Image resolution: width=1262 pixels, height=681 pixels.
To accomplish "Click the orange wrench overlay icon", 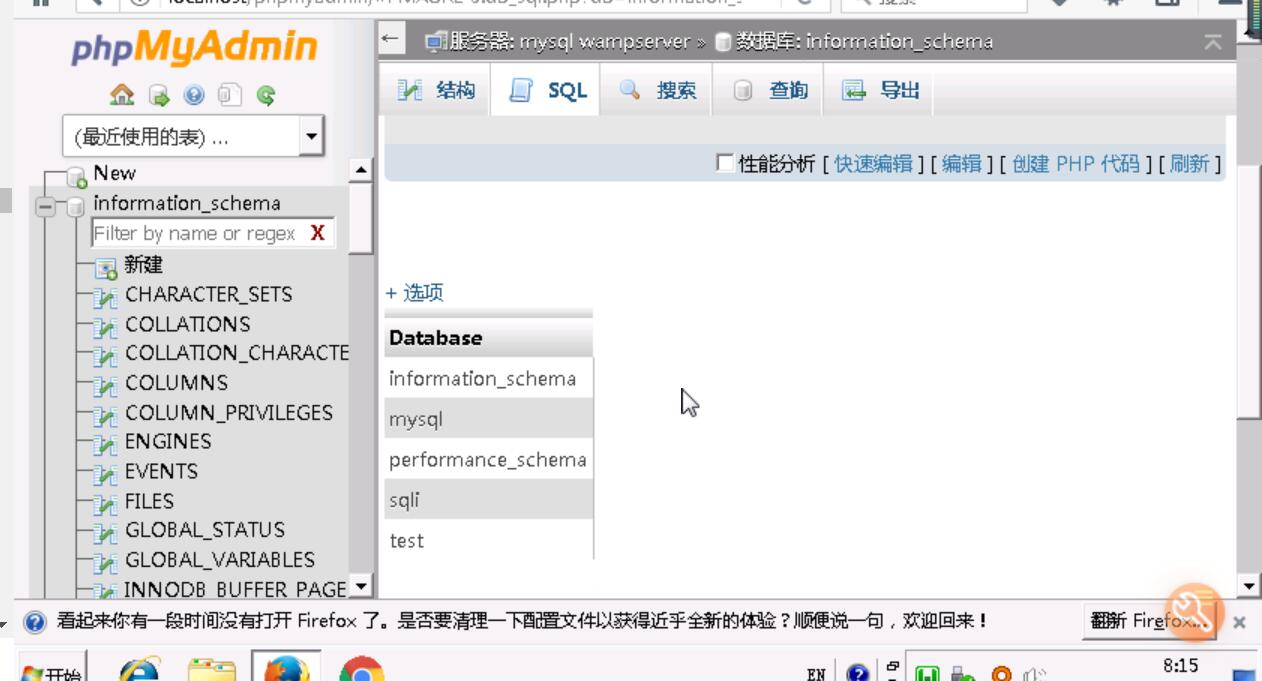I will pyautogui.click(x=1193, y=612).
